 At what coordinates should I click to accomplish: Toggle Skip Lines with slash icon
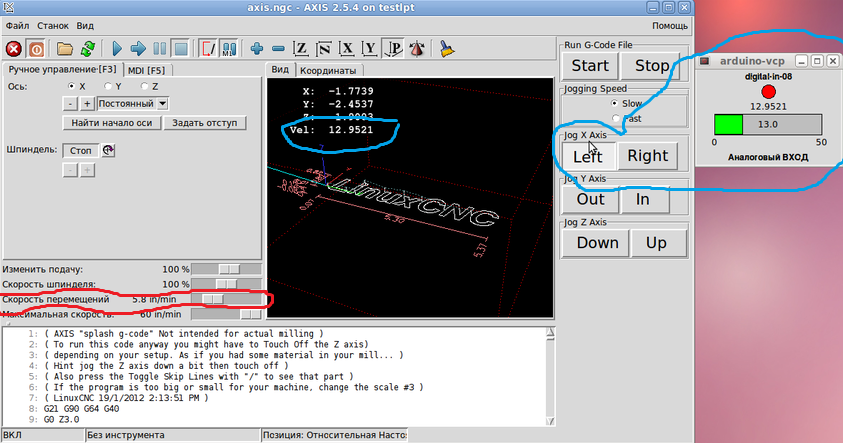208,49
